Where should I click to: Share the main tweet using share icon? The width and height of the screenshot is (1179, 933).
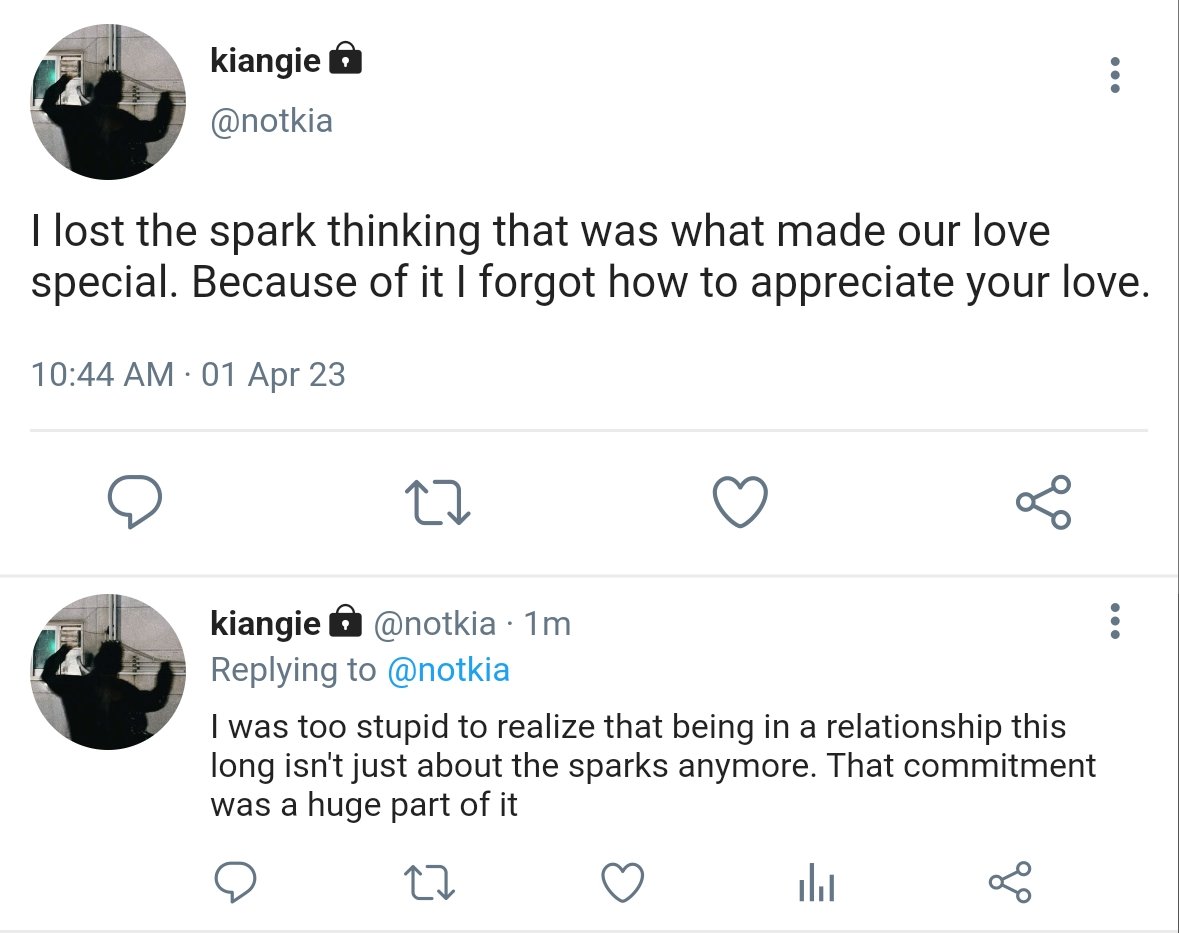[1044, 502]
